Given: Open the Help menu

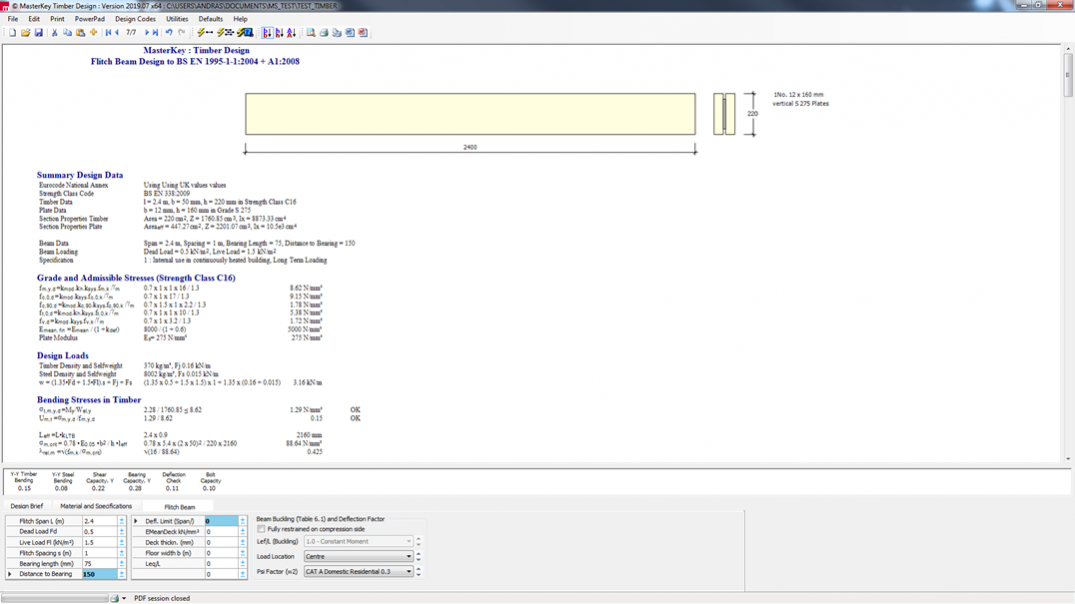Looking at the screenshot, I should [240, 19].
